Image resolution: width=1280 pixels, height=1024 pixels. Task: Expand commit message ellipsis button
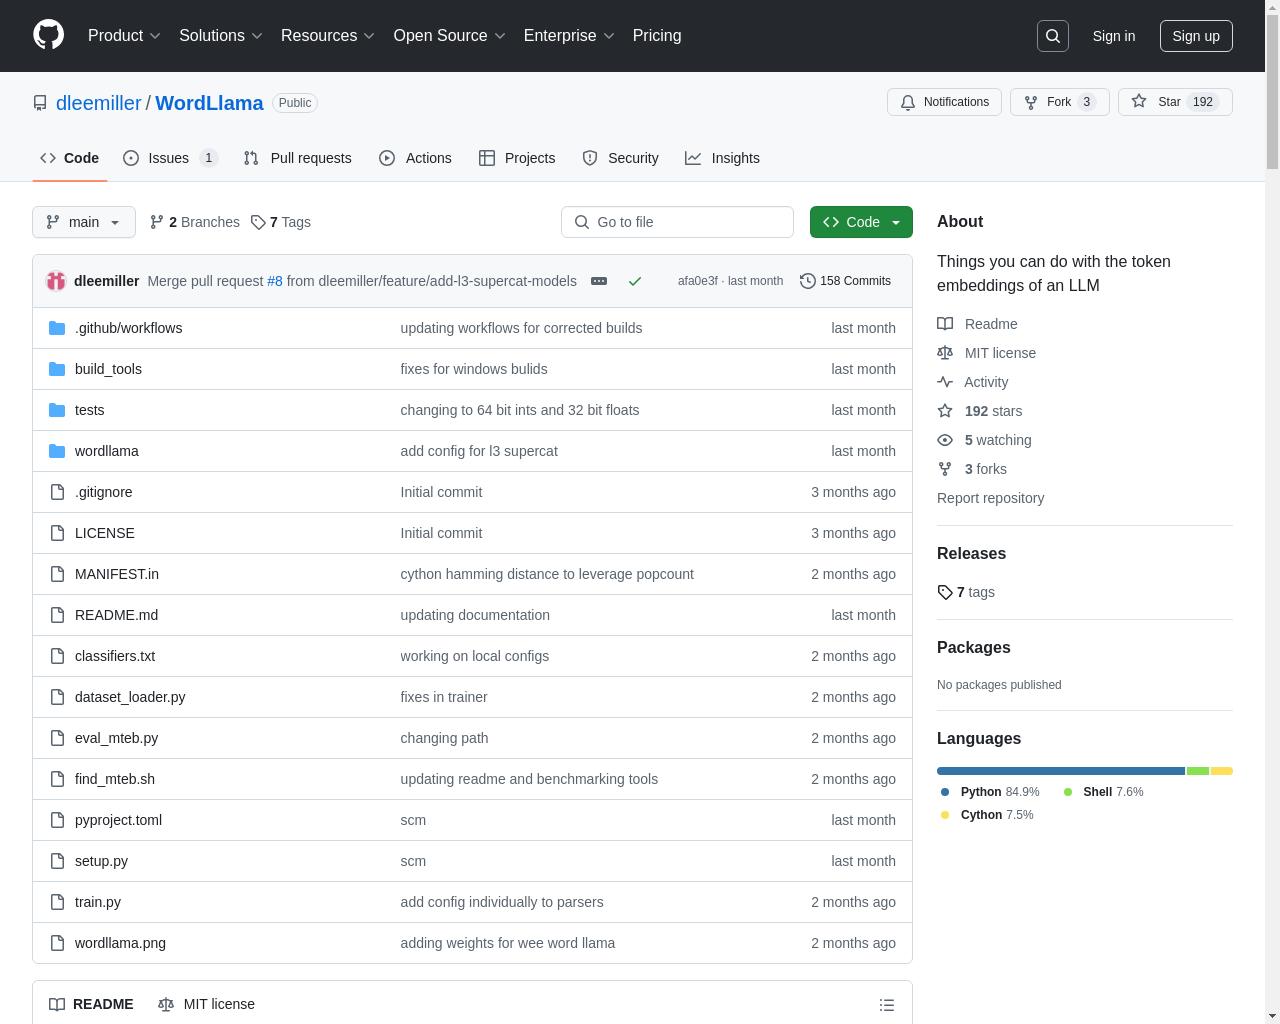pyautogui.click(x=599, y=281)
